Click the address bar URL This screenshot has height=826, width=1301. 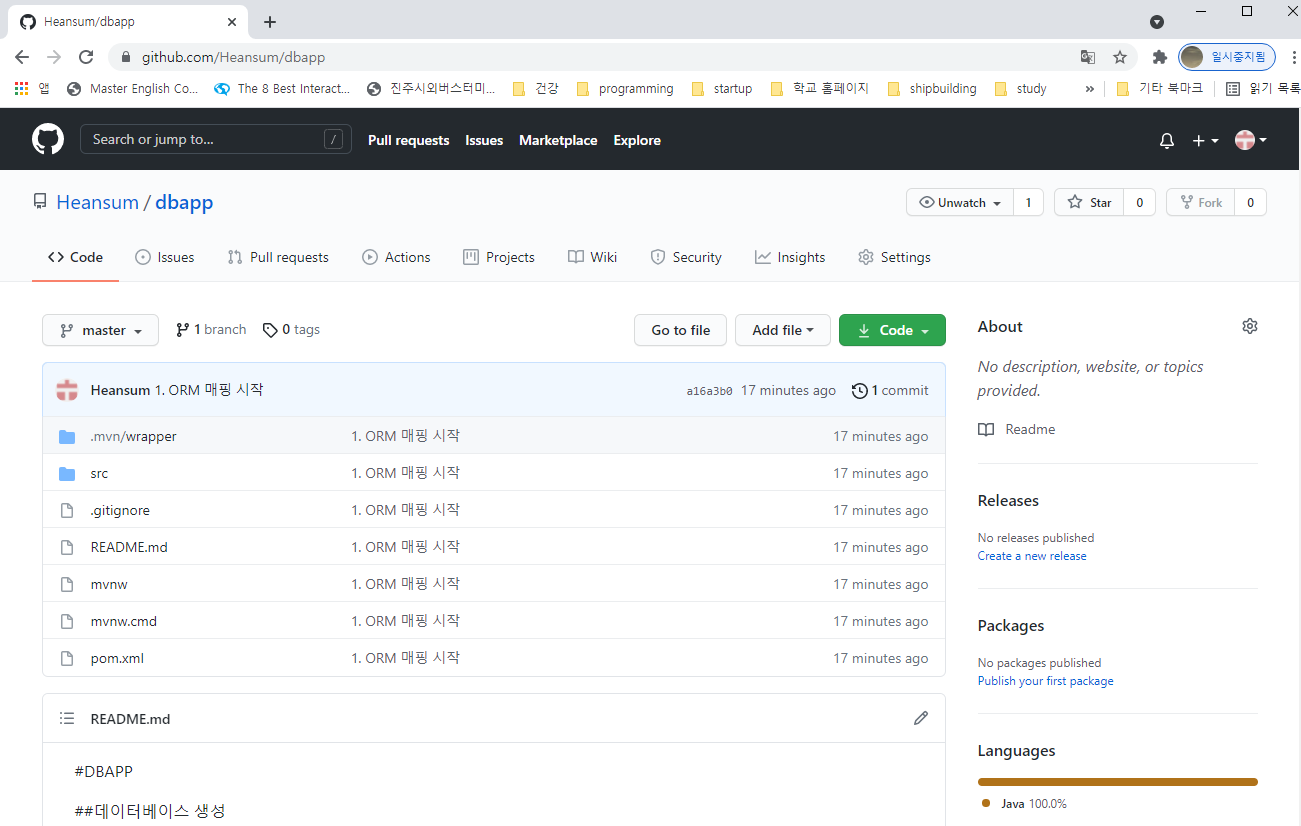pos(233,57)
